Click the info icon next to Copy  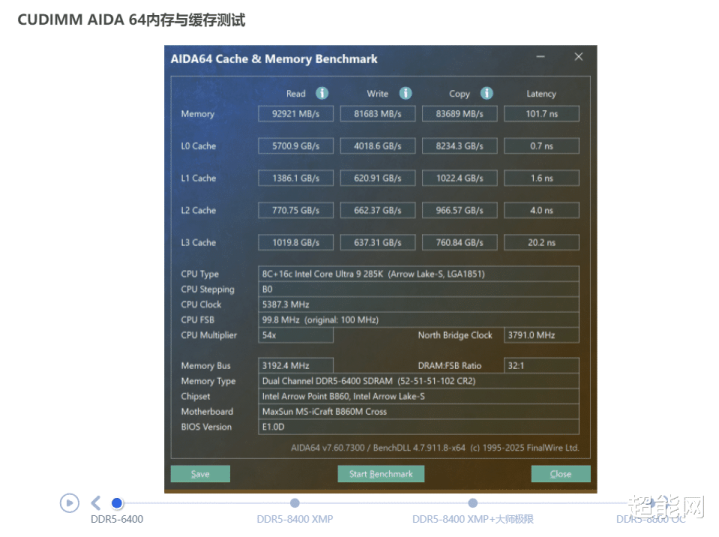click(x=486, y=93)
